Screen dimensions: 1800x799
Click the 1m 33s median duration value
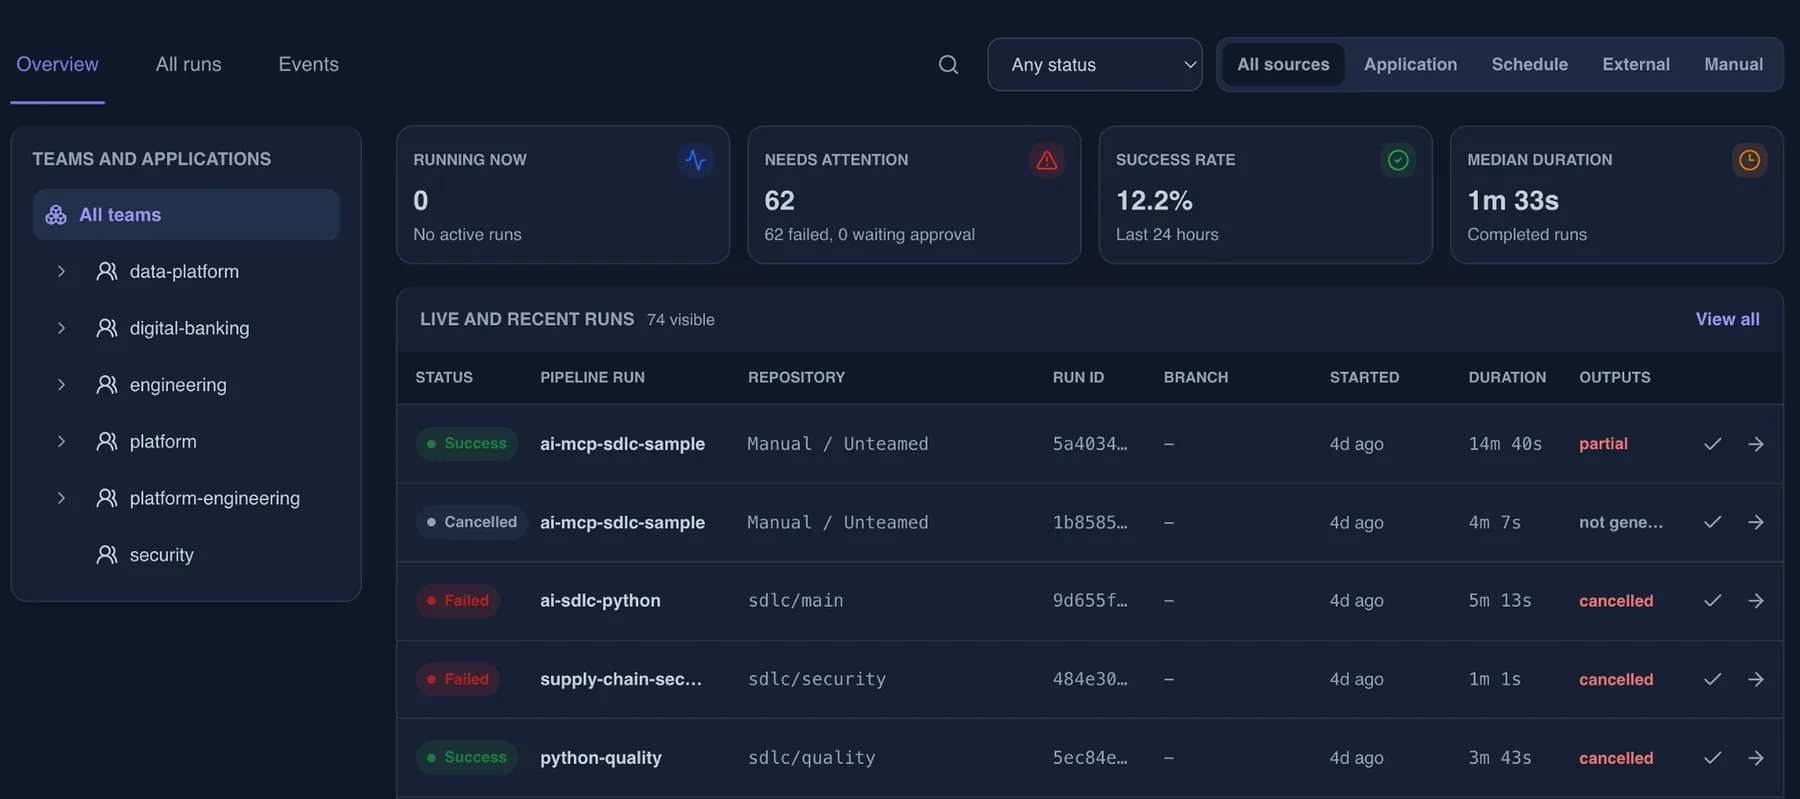click(1513, 201)
